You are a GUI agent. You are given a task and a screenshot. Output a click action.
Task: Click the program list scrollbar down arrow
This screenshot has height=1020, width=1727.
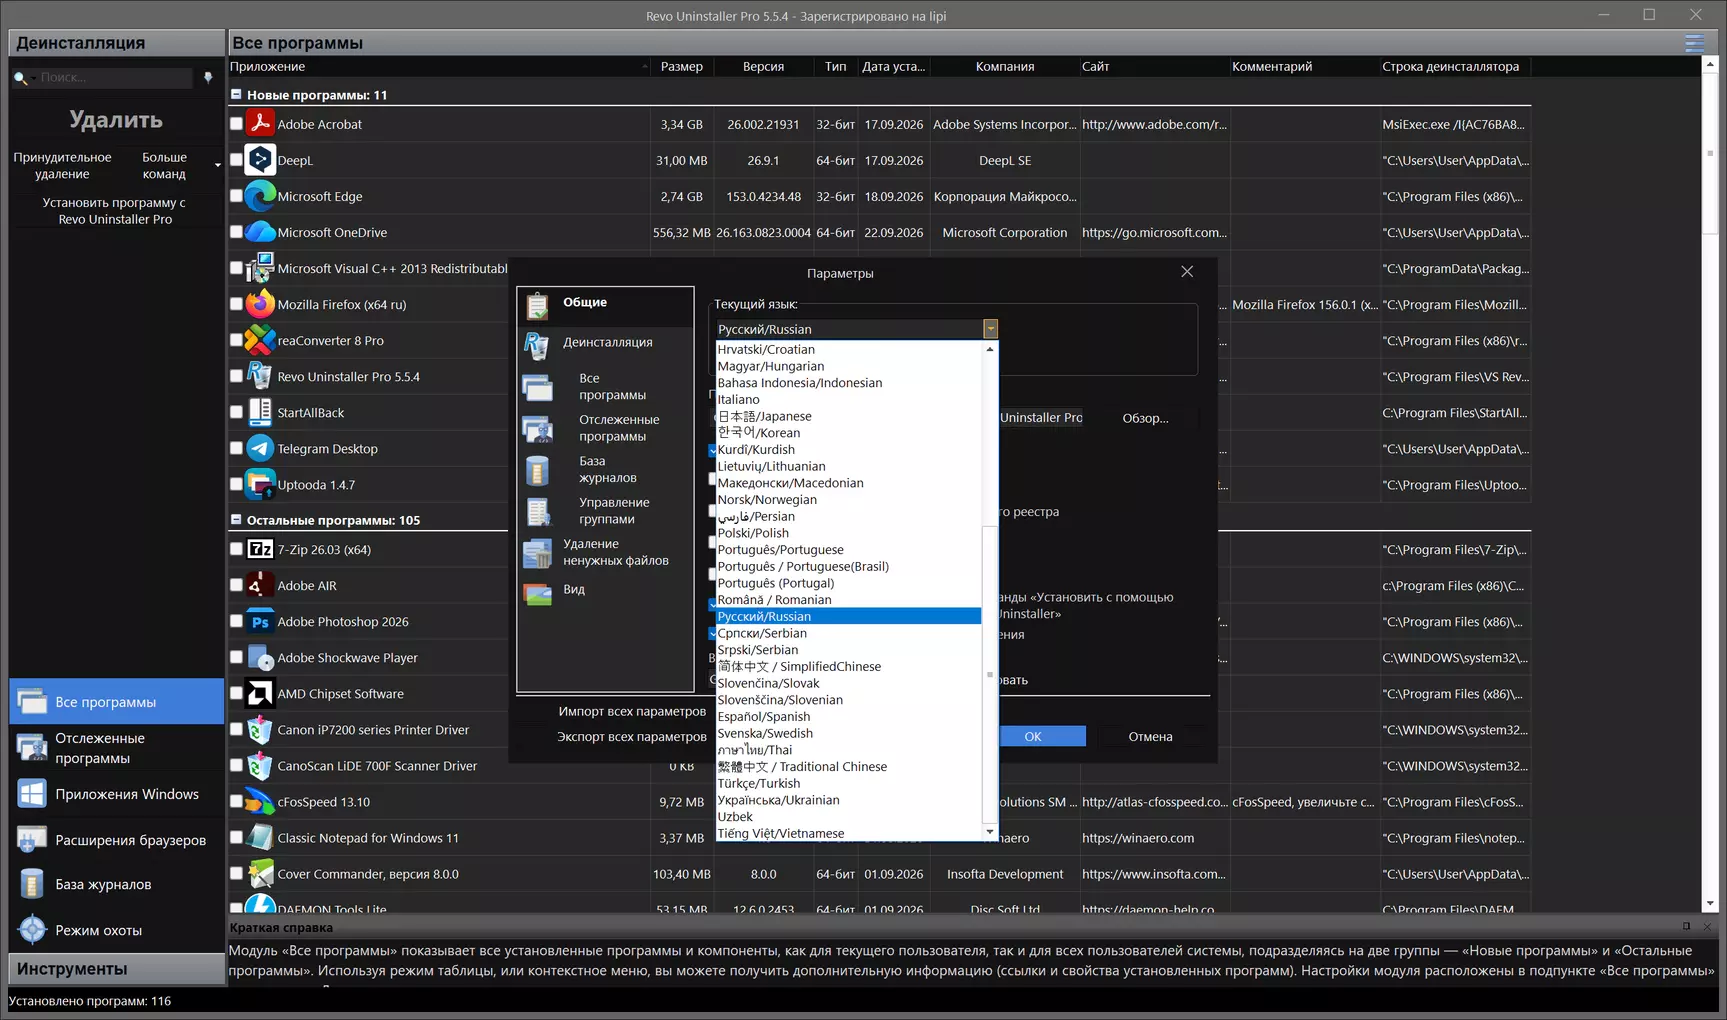click(1710, 903)
